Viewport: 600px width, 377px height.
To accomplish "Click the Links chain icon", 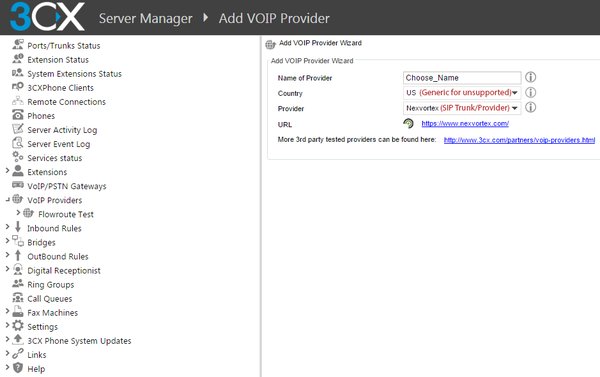I will [18, 354].
